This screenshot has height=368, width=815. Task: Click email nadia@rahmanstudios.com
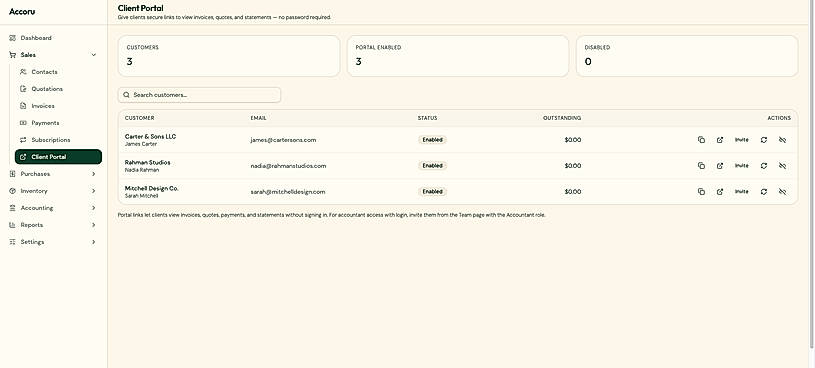(x=288, y=166)
